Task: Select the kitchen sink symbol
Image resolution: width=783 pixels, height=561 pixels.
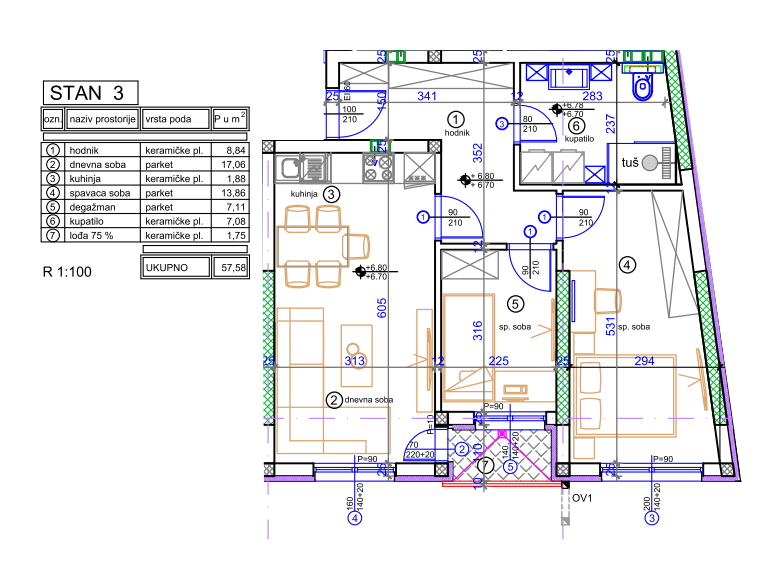Action: (289, 168)
